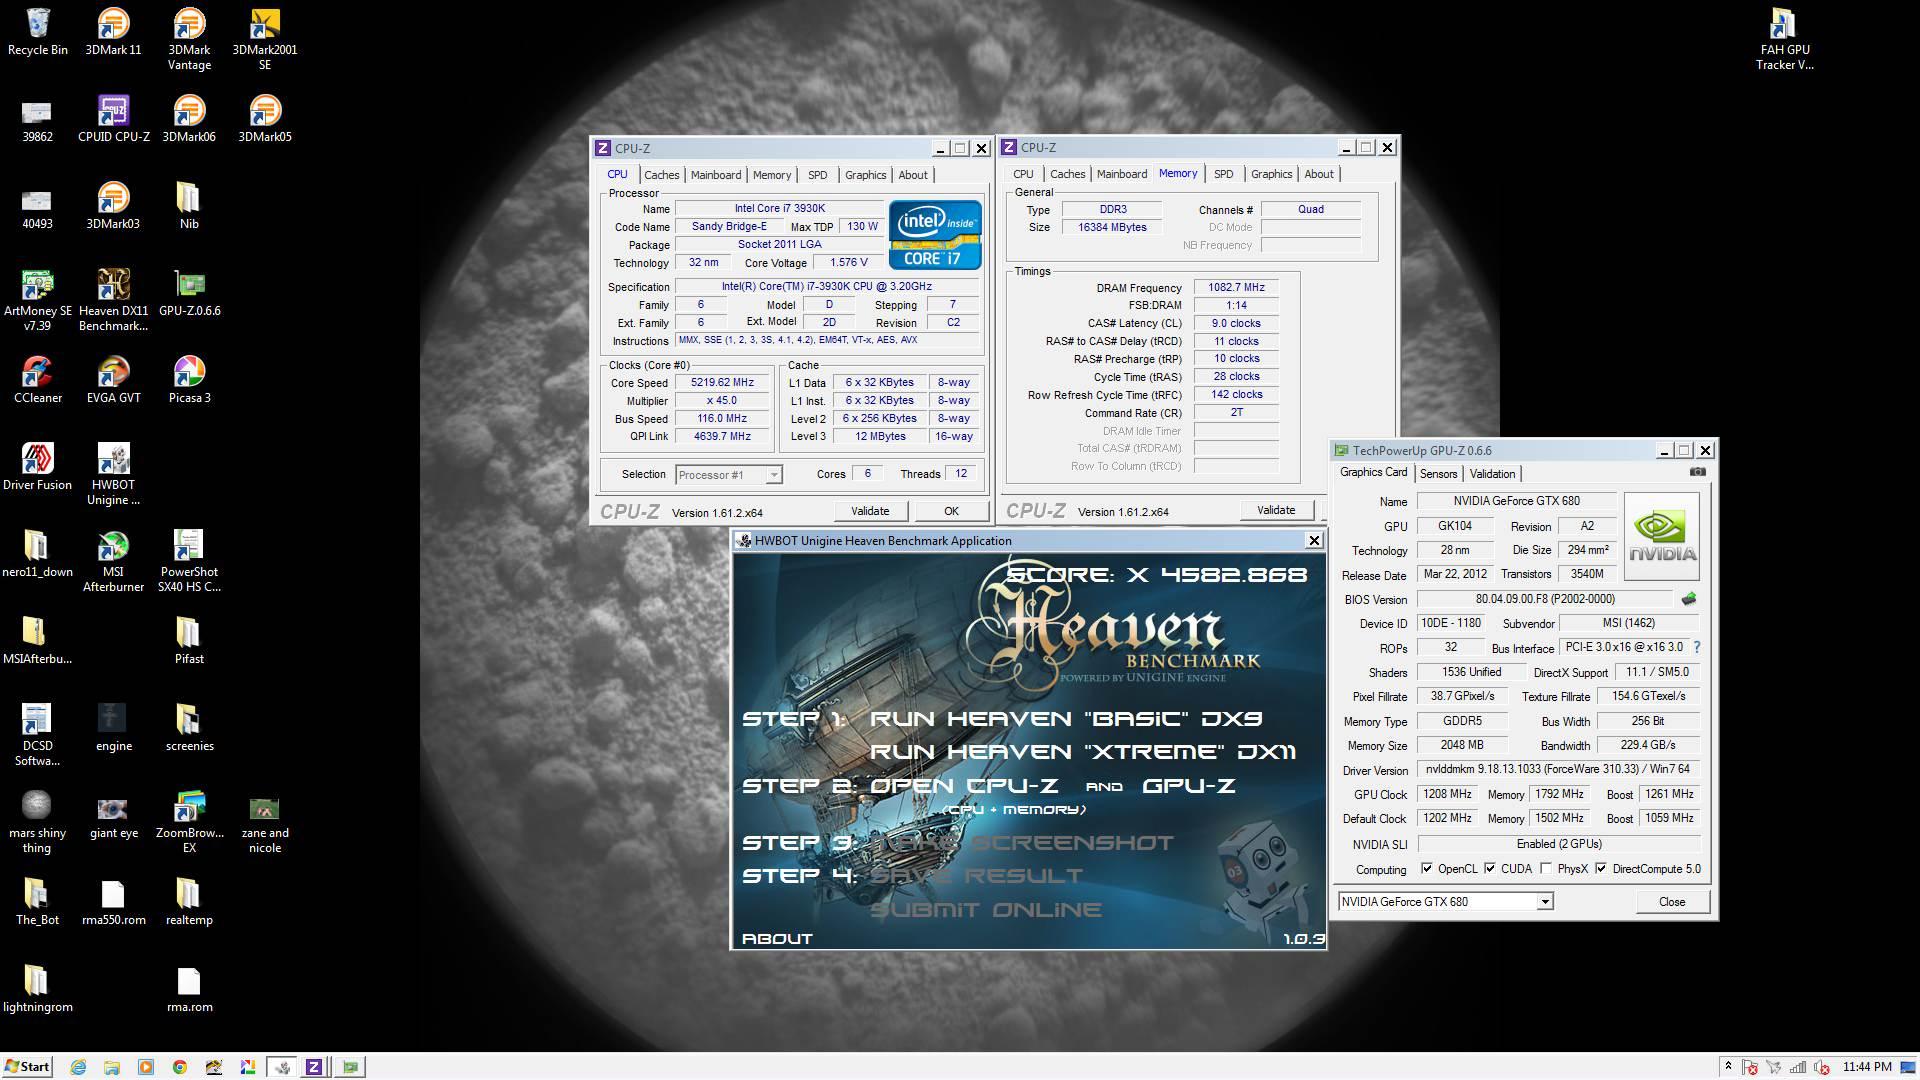Select the realtemp folder icon

pyautogui.click(x=189, y=901)
